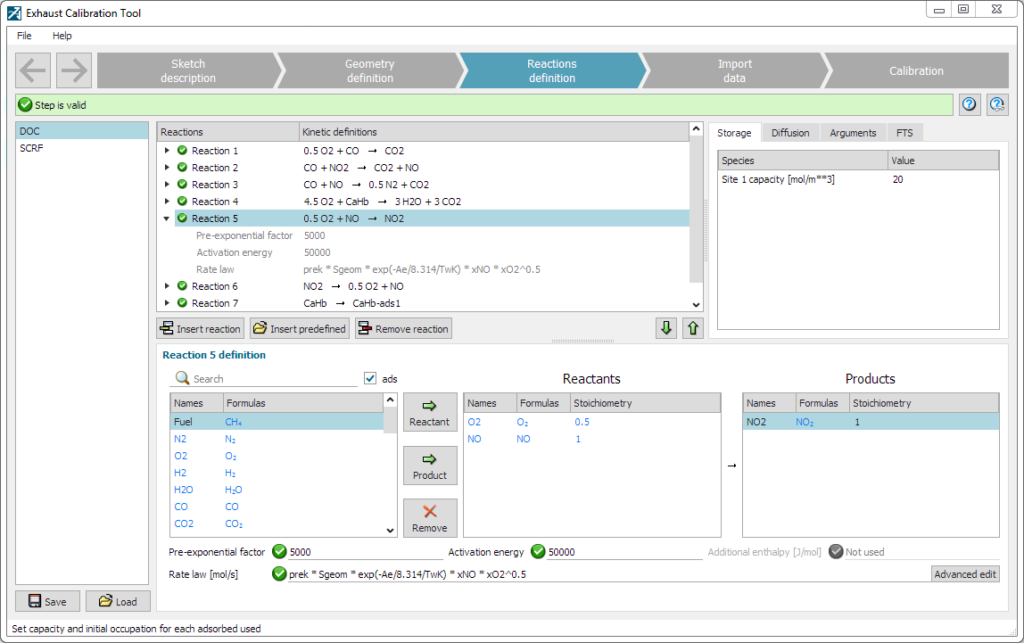This screenshot has height=643, width=1024.
Task: Expand Reaction 7 tree row
Action: [167, 303]
